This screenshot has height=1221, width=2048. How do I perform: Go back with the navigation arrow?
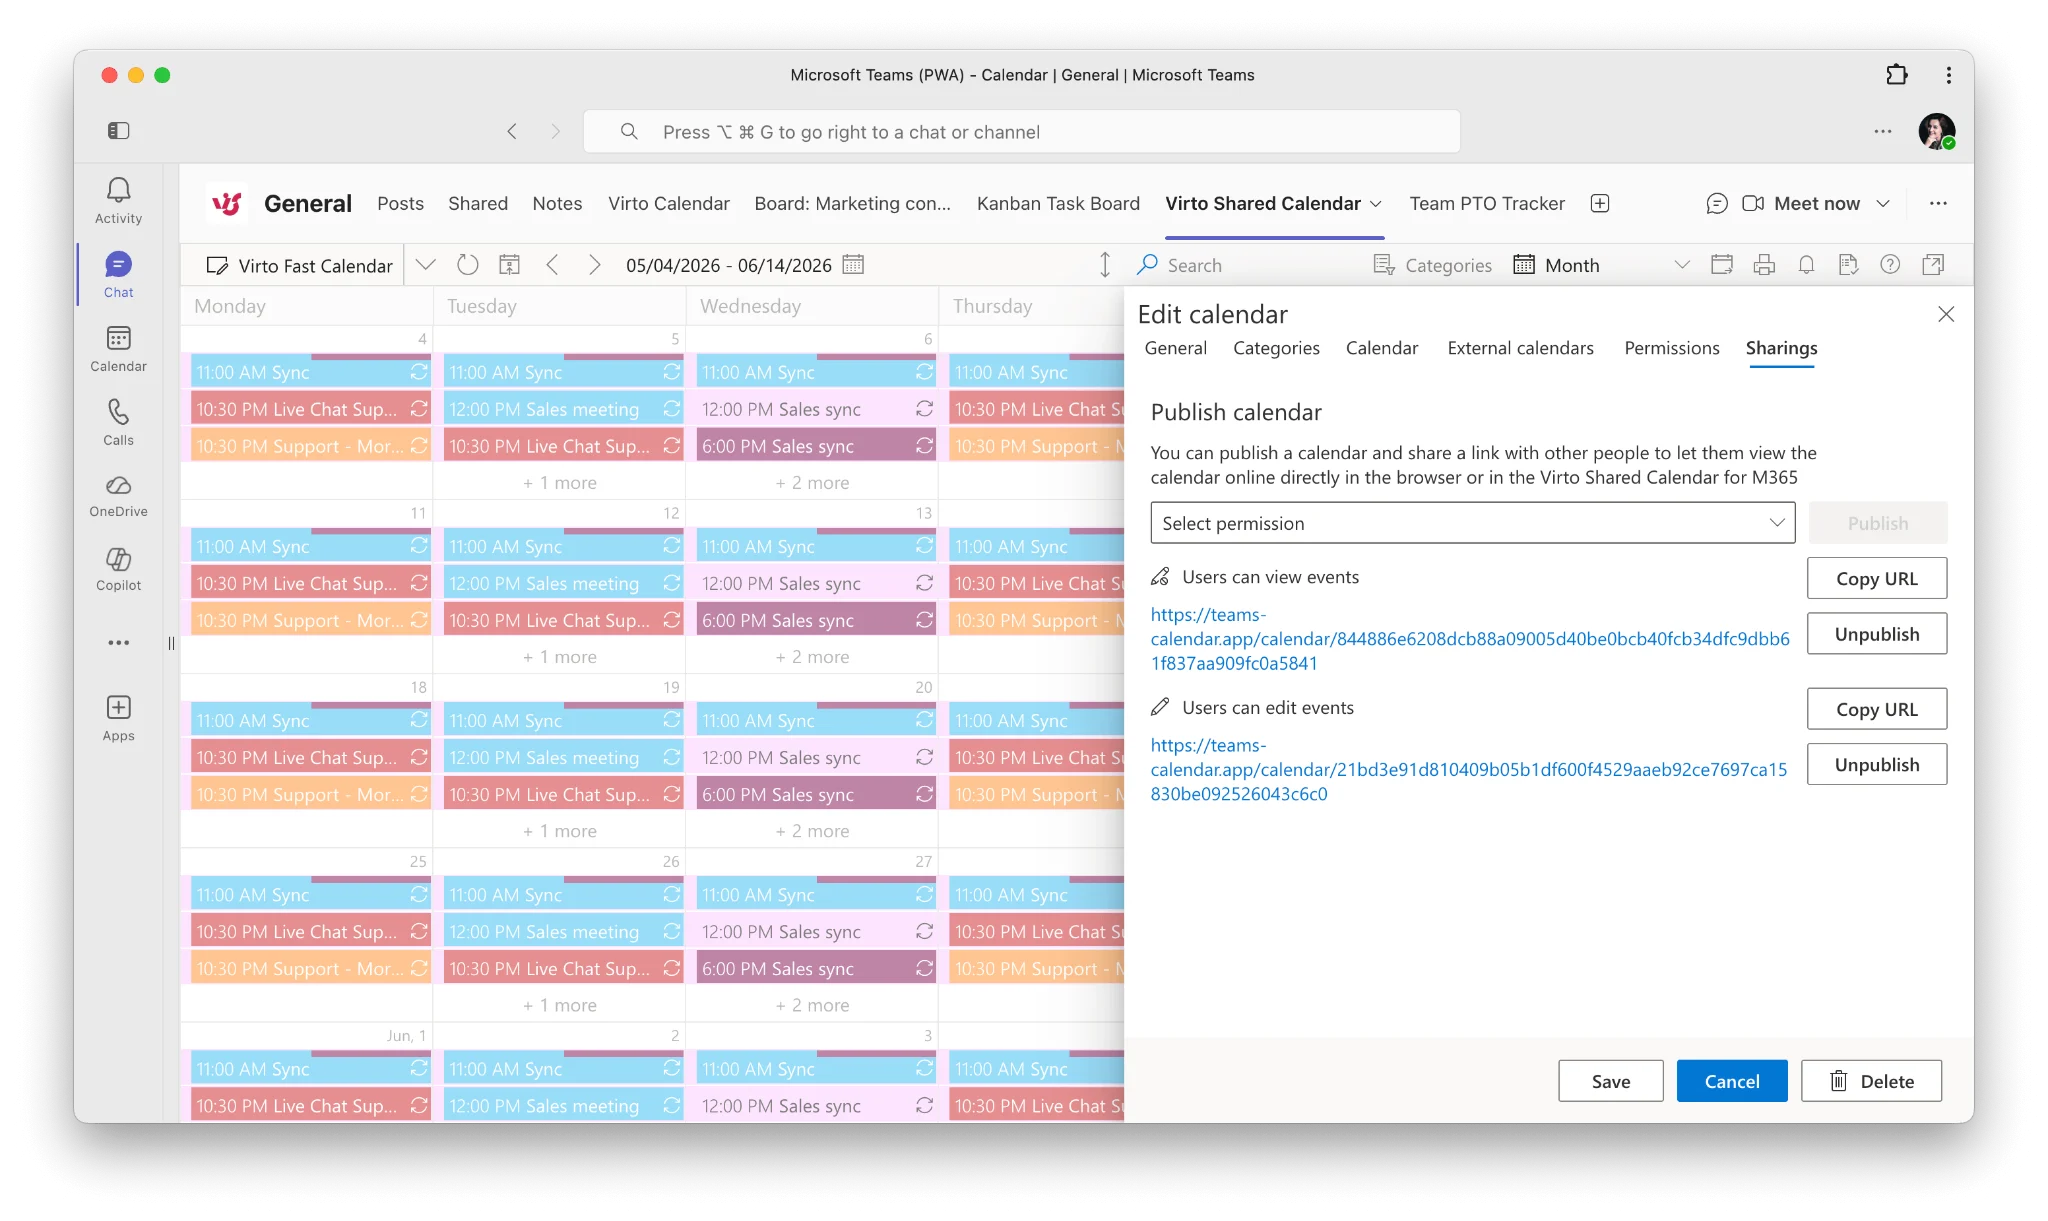[512, 131]
